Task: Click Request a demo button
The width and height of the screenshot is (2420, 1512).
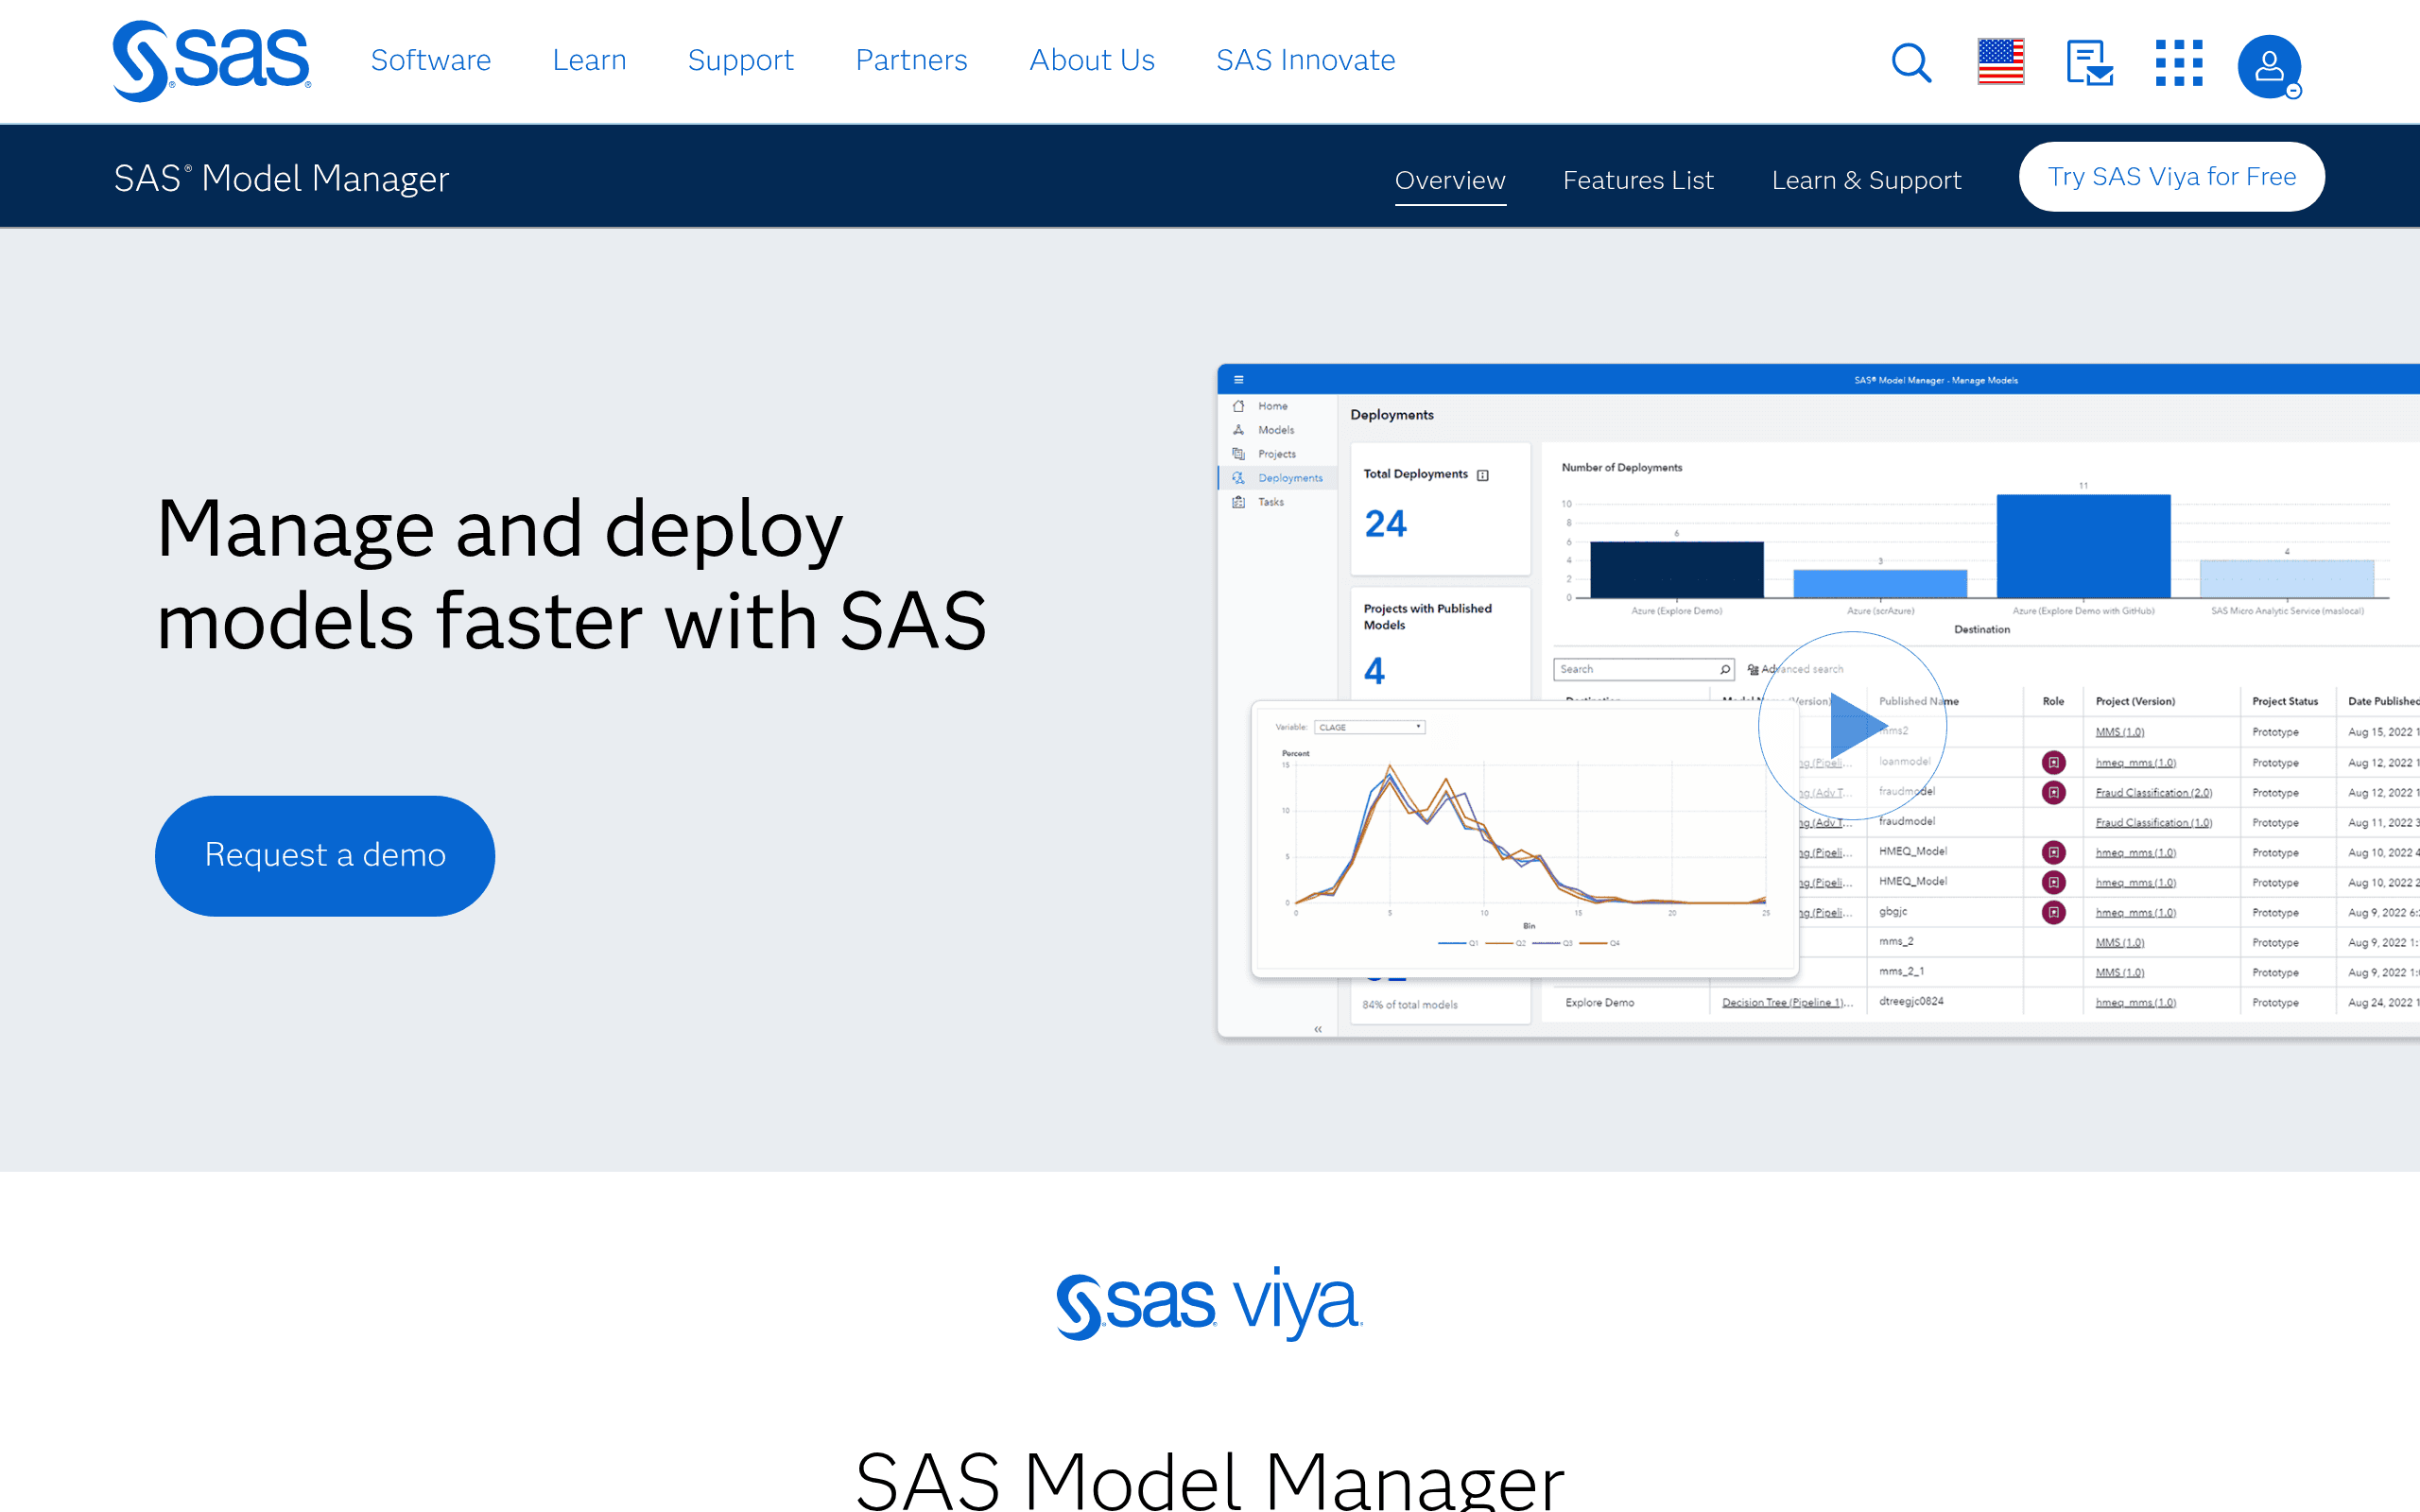Action: (x=325, y=855)
